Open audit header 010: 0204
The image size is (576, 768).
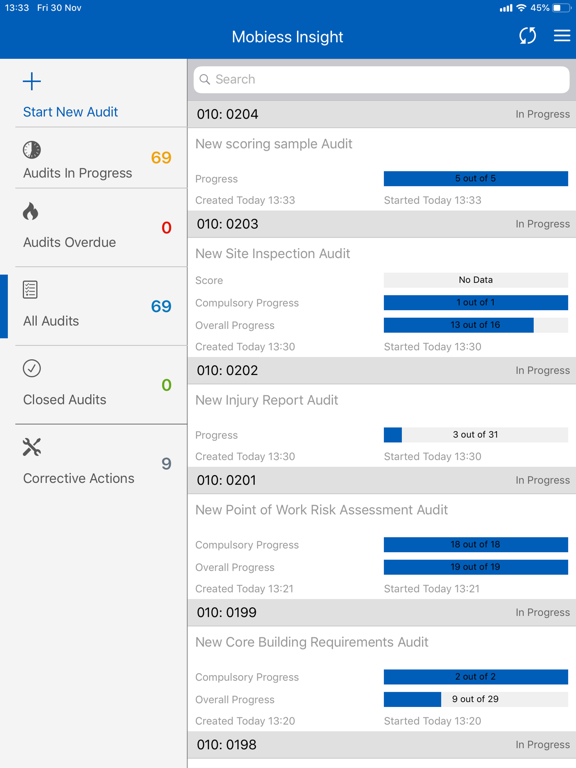point(382,114)
